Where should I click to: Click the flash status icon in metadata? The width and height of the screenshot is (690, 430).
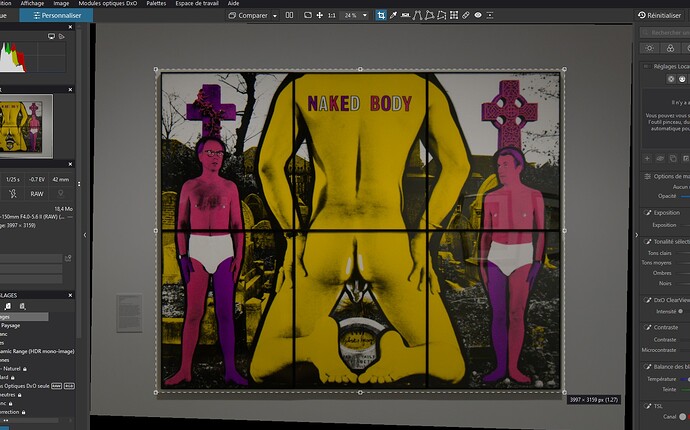(13, 194)
